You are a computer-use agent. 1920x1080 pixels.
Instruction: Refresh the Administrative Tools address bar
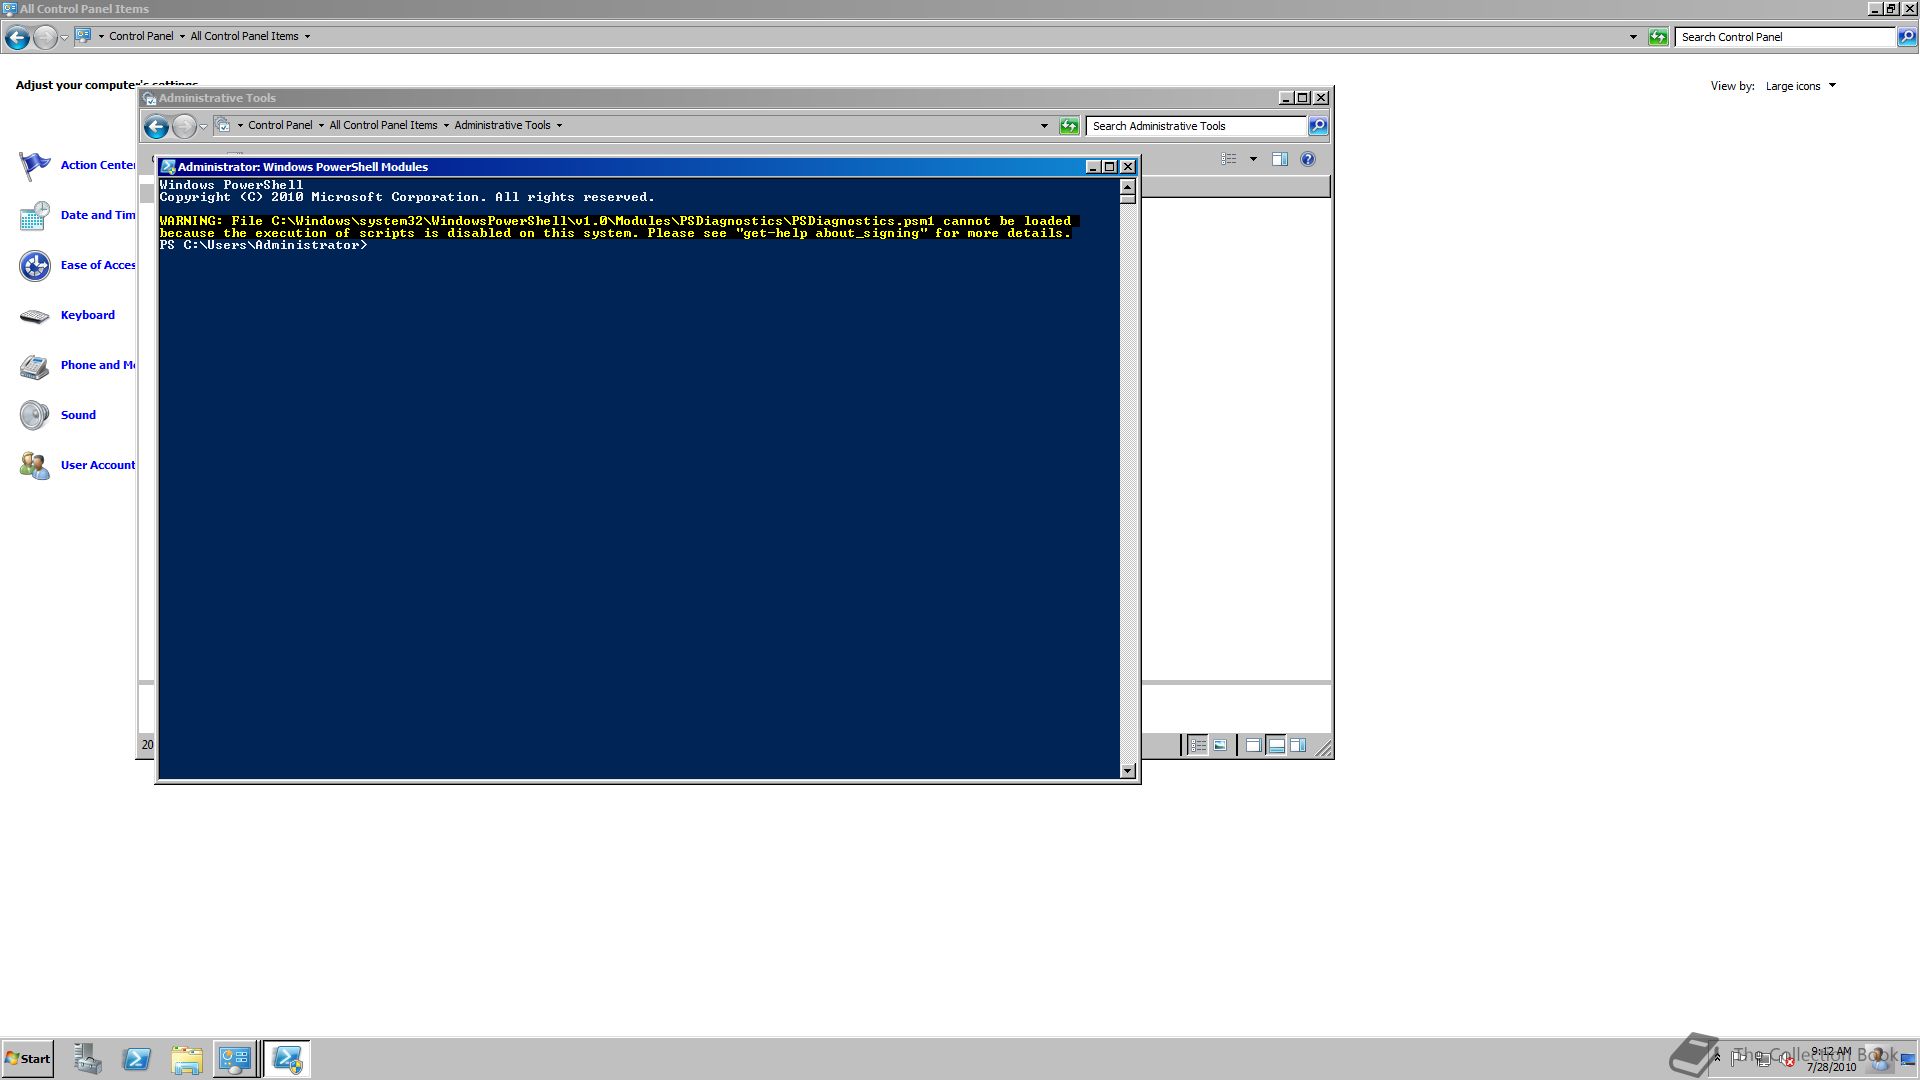(x=1069, y=126)
